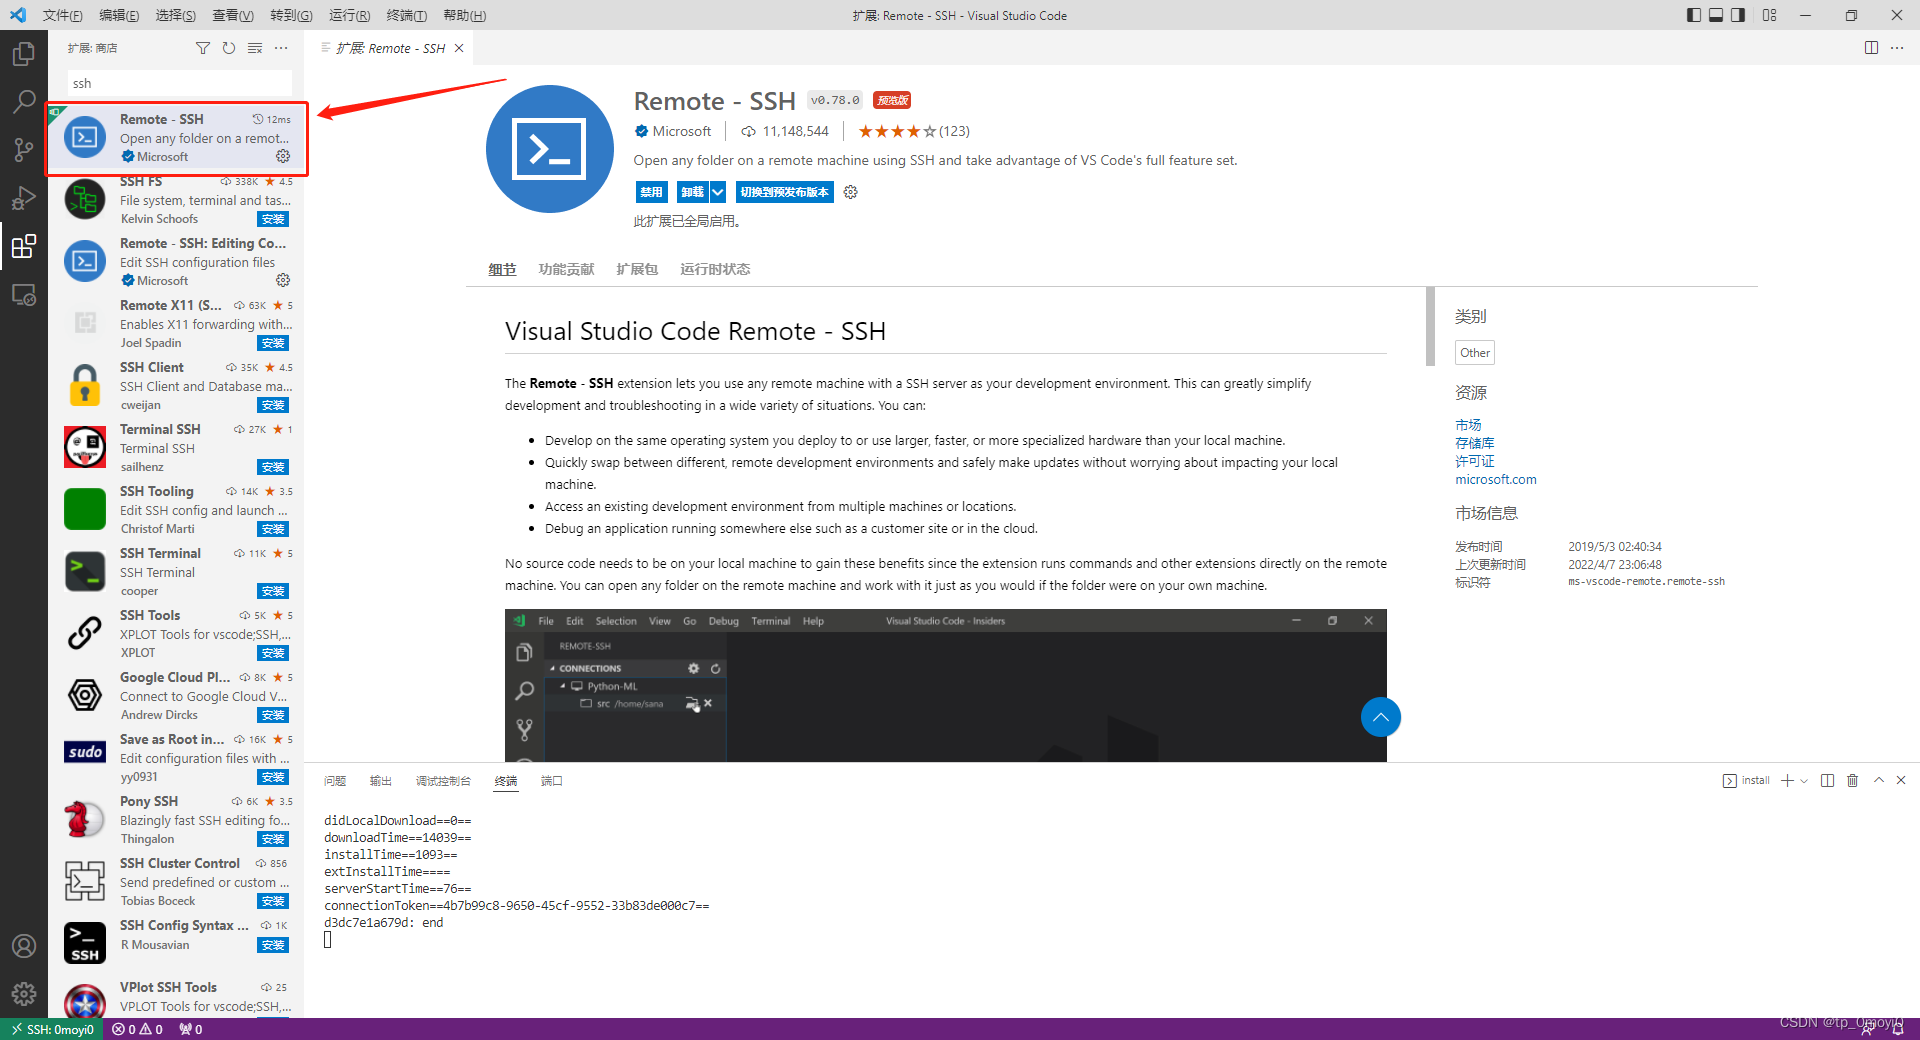
Task: Open the Search view in the Activity Bar
Action: pyautogui.click(x=24, y=101)
